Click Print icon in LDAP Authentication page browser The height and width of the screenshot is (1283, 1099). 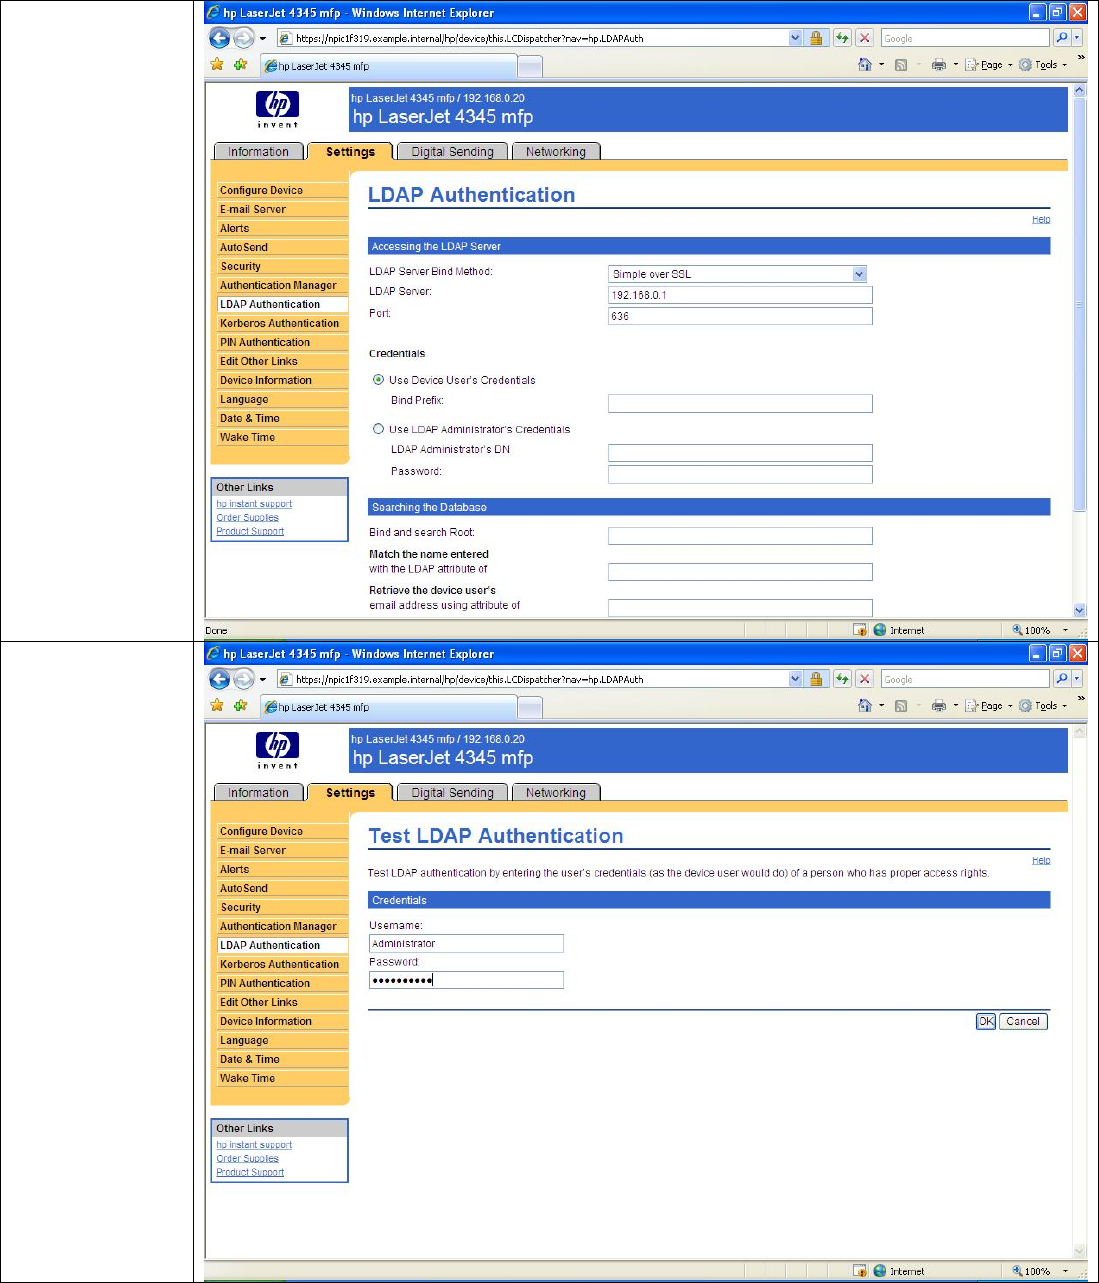tap(938, 65)
